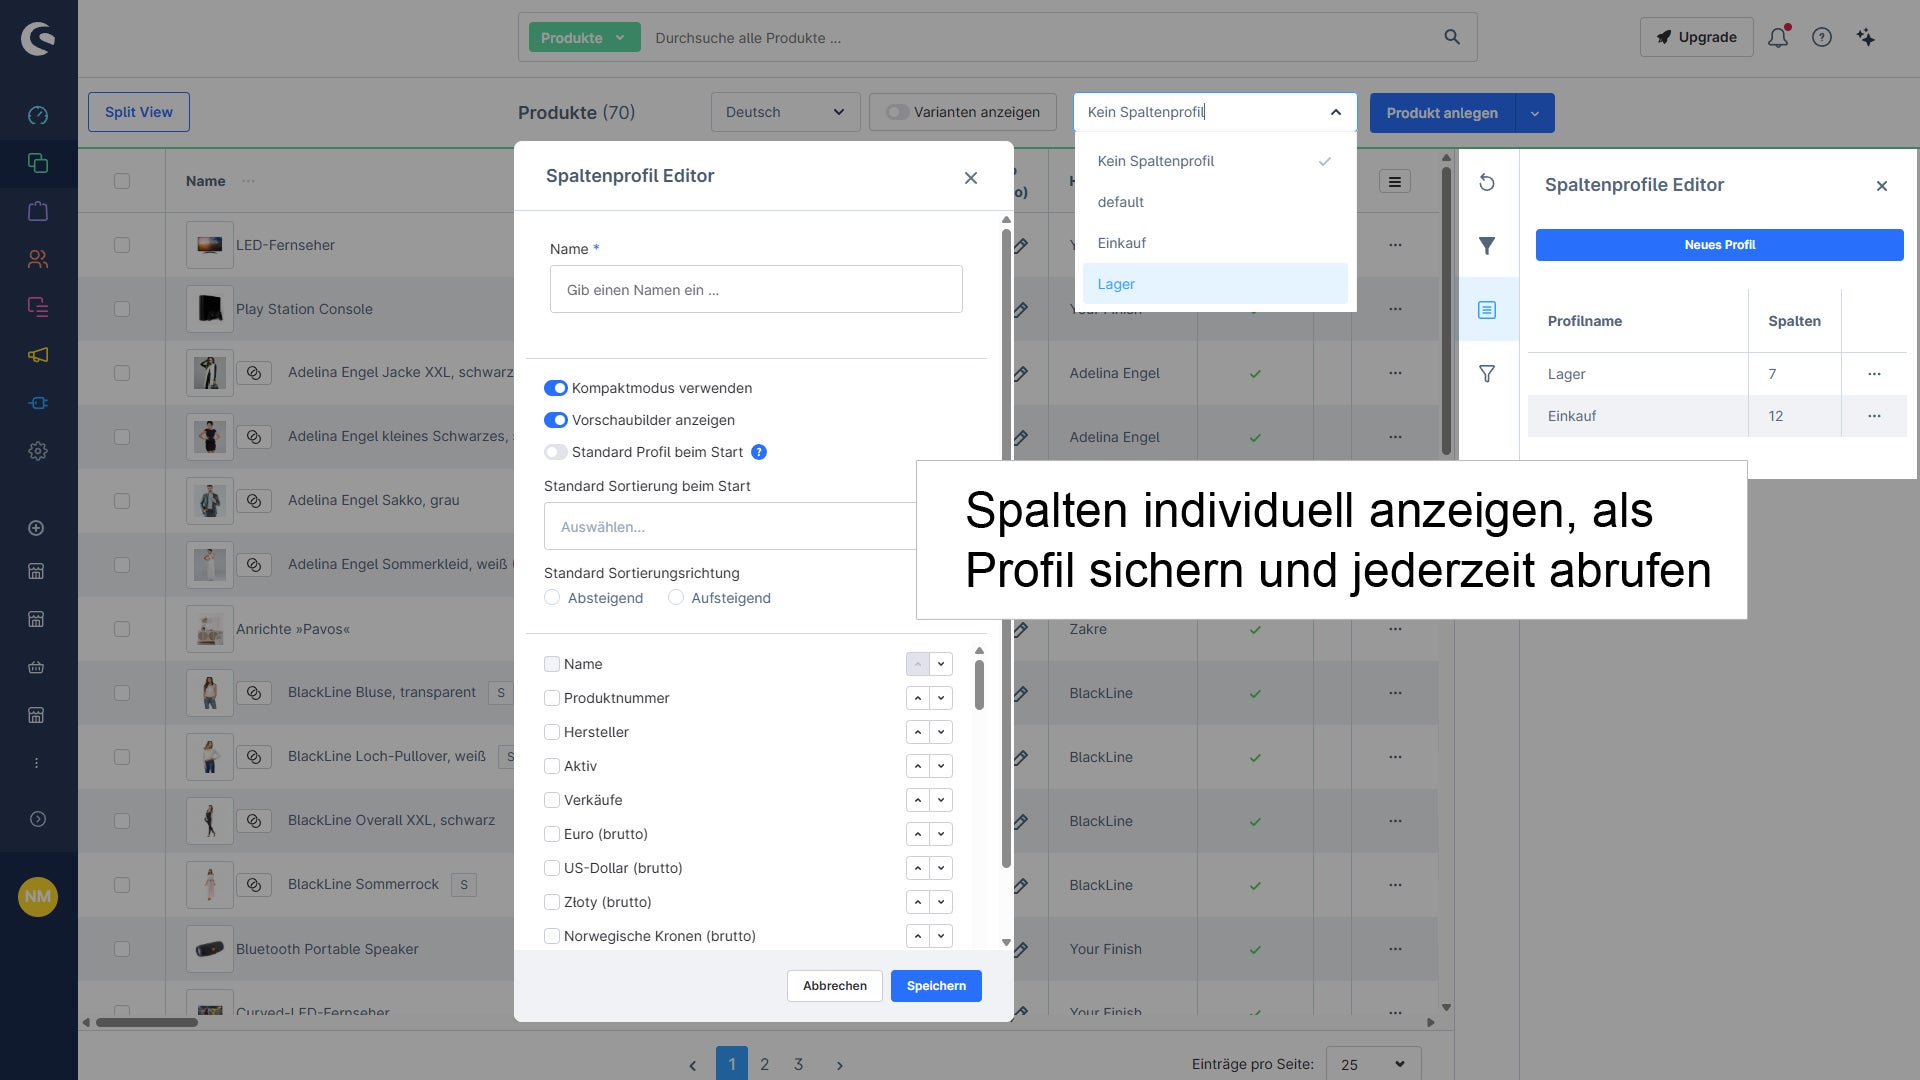This screenshot has width=1920, height=1080.
Task: Check the Hersteller column checkbox
Action: click(x=552, y=732)
